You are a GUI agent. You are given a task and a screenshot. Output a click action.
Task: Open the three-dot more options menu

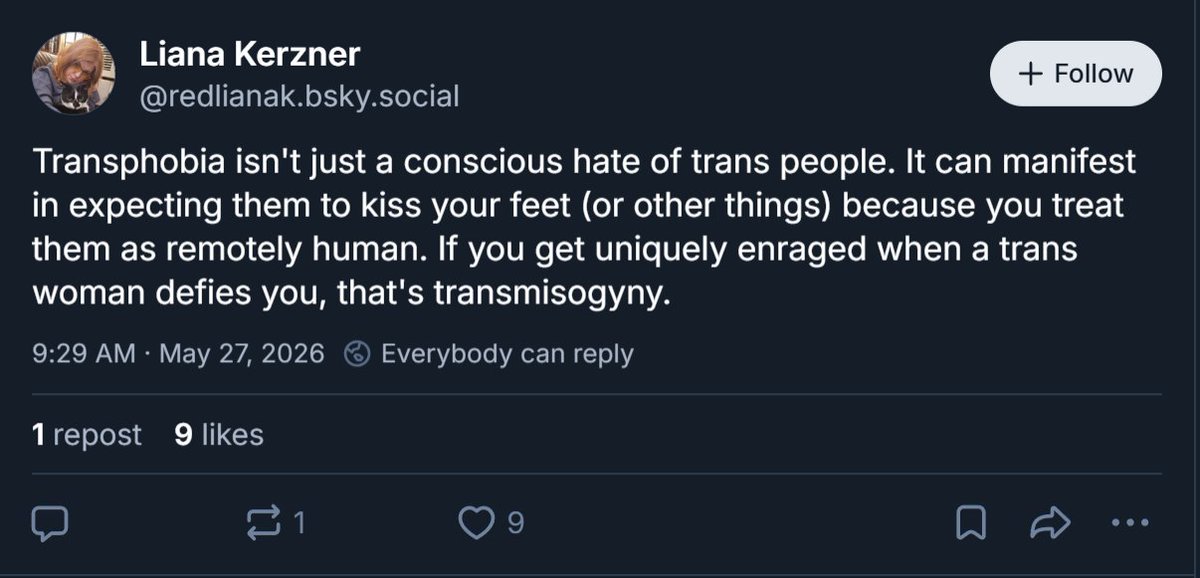(1129, 521)
